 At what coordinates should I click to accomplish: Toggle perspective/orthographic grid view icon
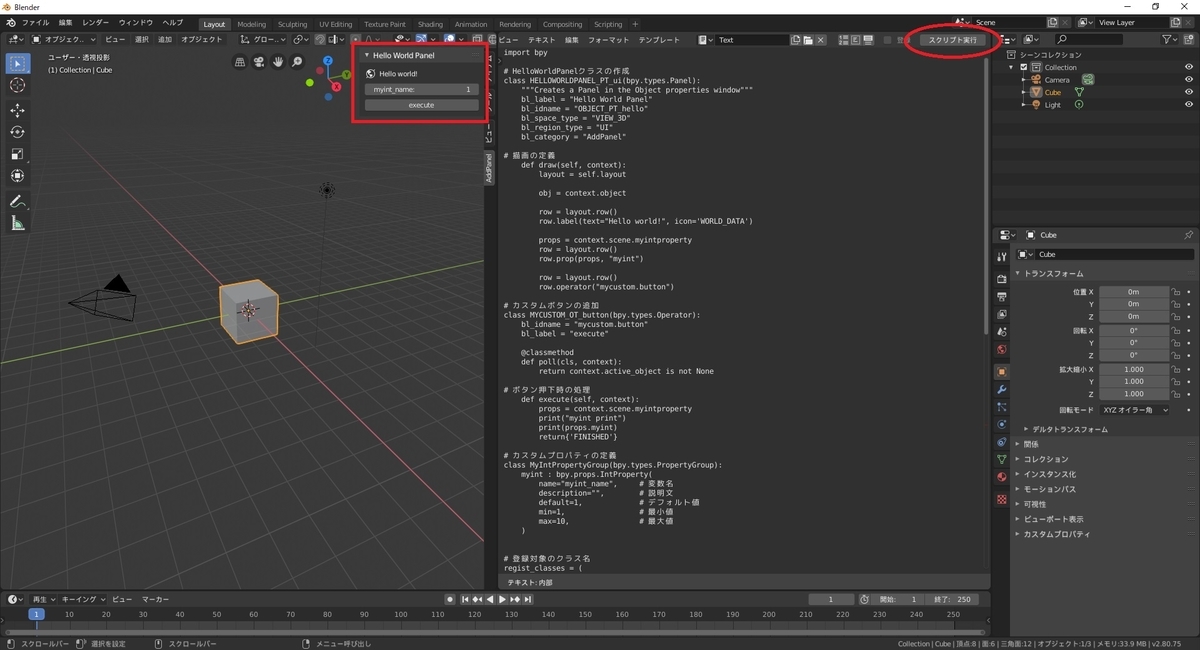click(x=240, y=62)
